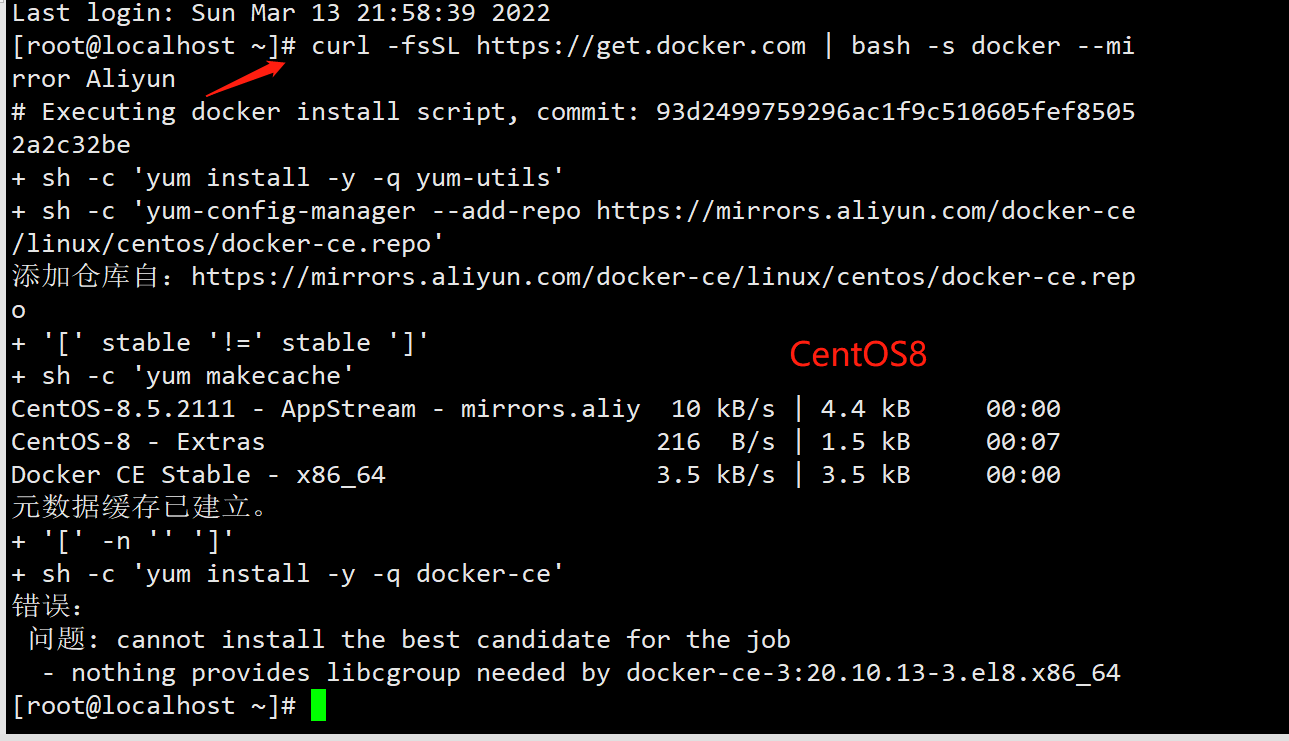Click the CentOS-8.5.2111 - AppStream row
The image size is (1289, 741).
(536, 409)
